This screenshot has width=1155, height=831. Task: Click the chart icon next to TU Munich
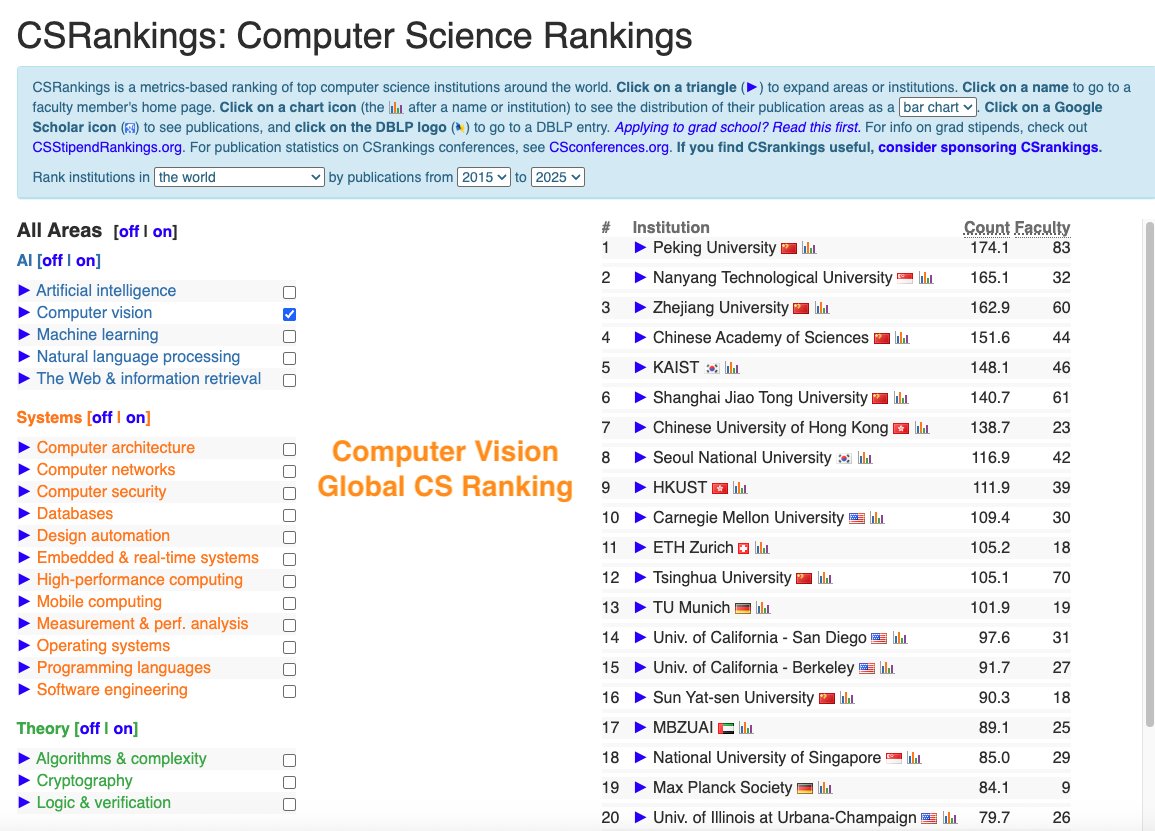point(763,609)
